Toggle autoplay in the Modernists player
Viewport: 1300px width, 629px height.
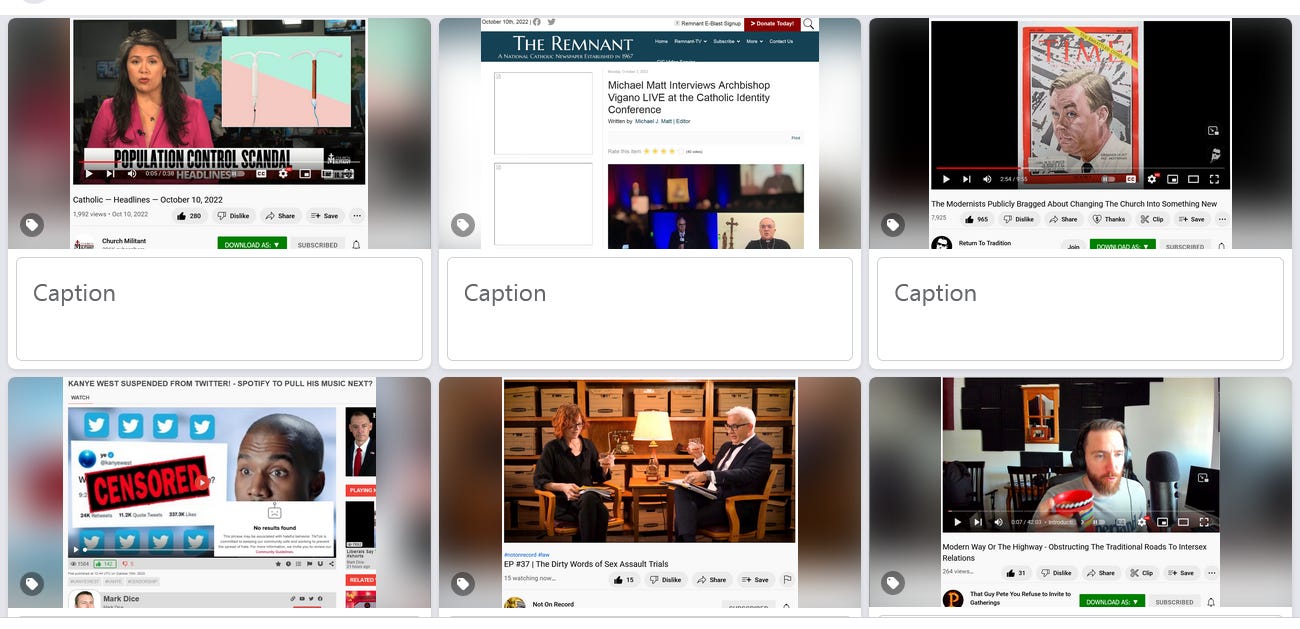click(x=1108, y=179)
